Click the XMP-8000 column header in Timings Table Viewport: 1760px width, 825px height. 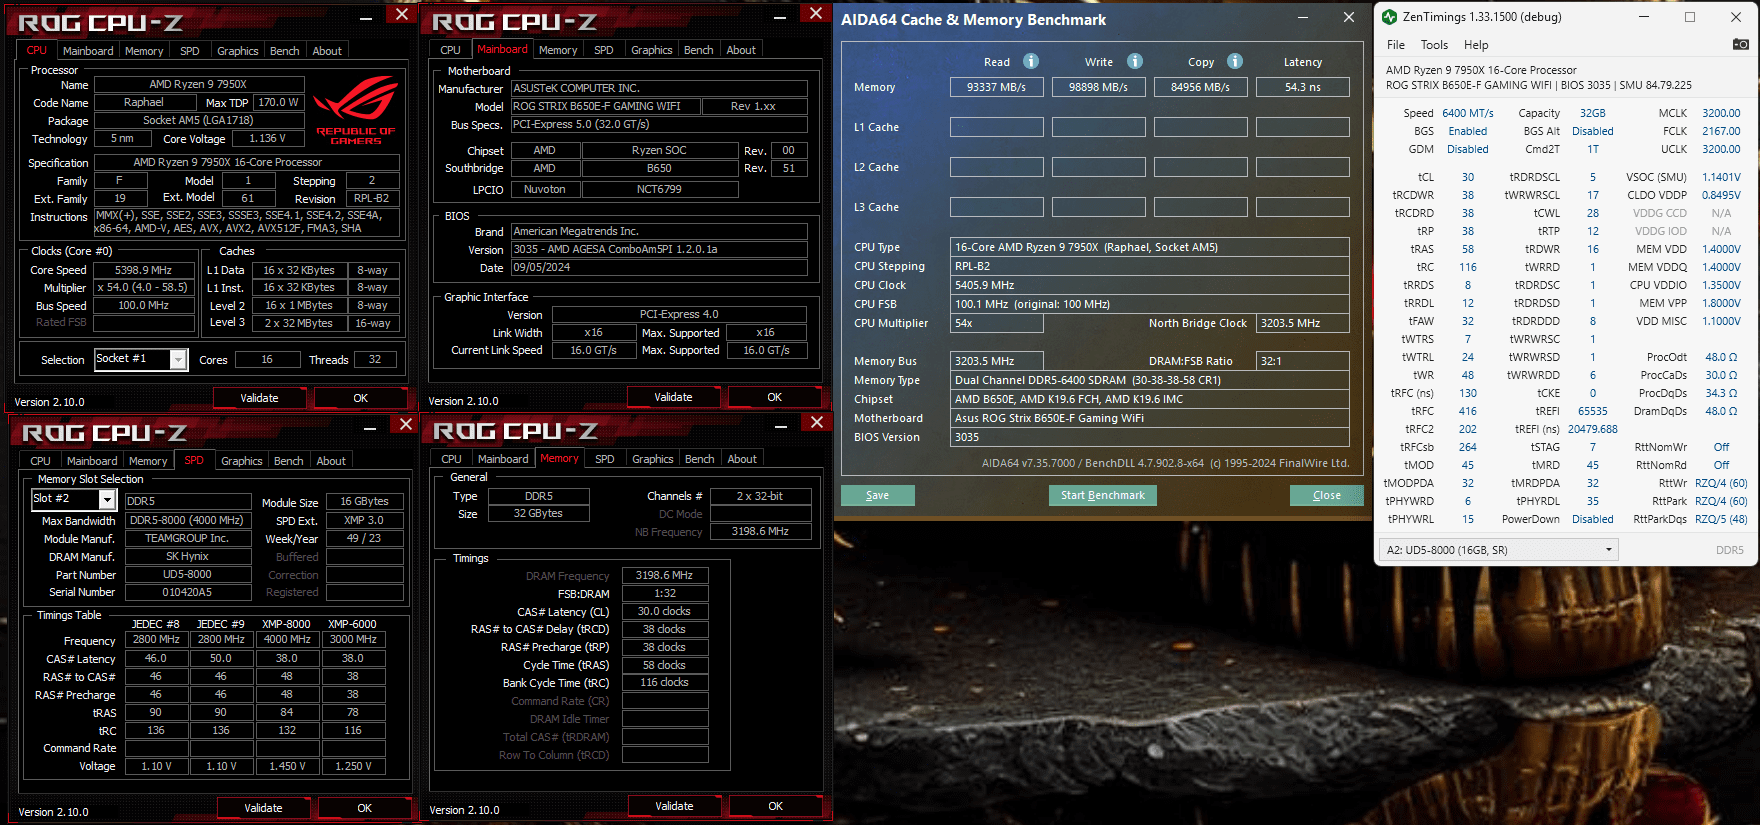[x=287, y=624]
